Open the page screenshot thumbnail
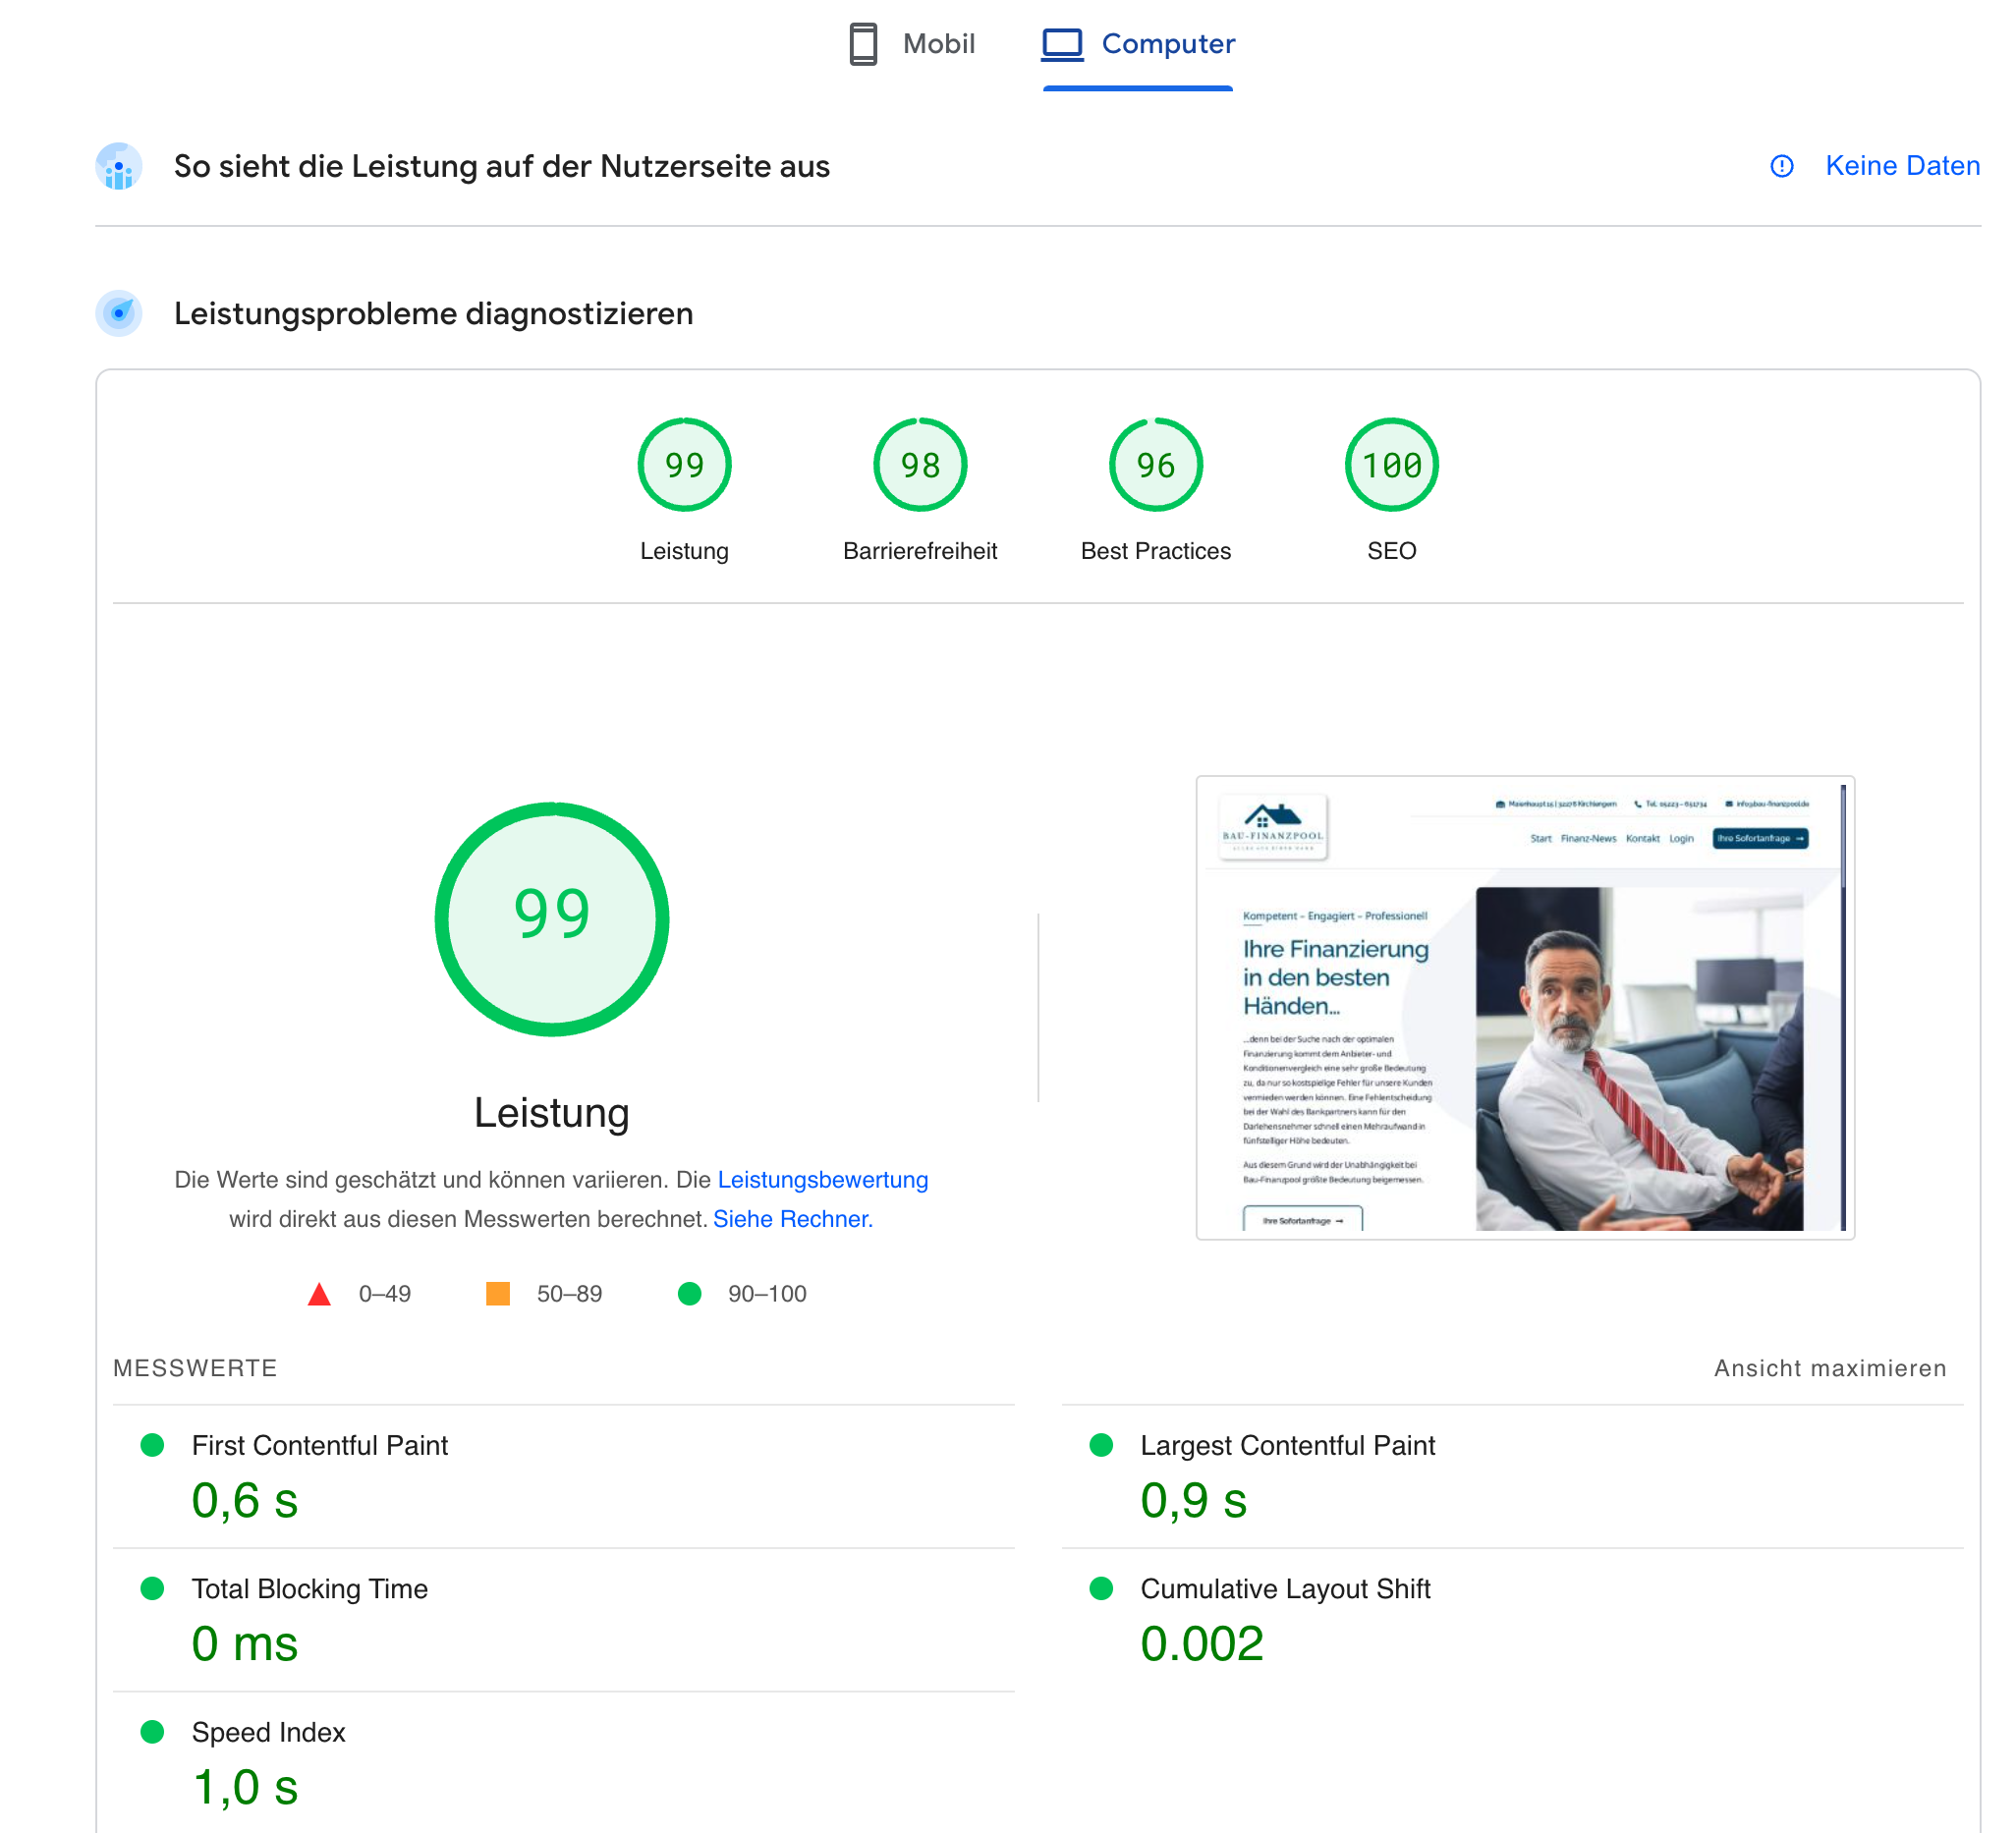The width and height of the screenshot is (2016, 1833). click(1525, 1008)
